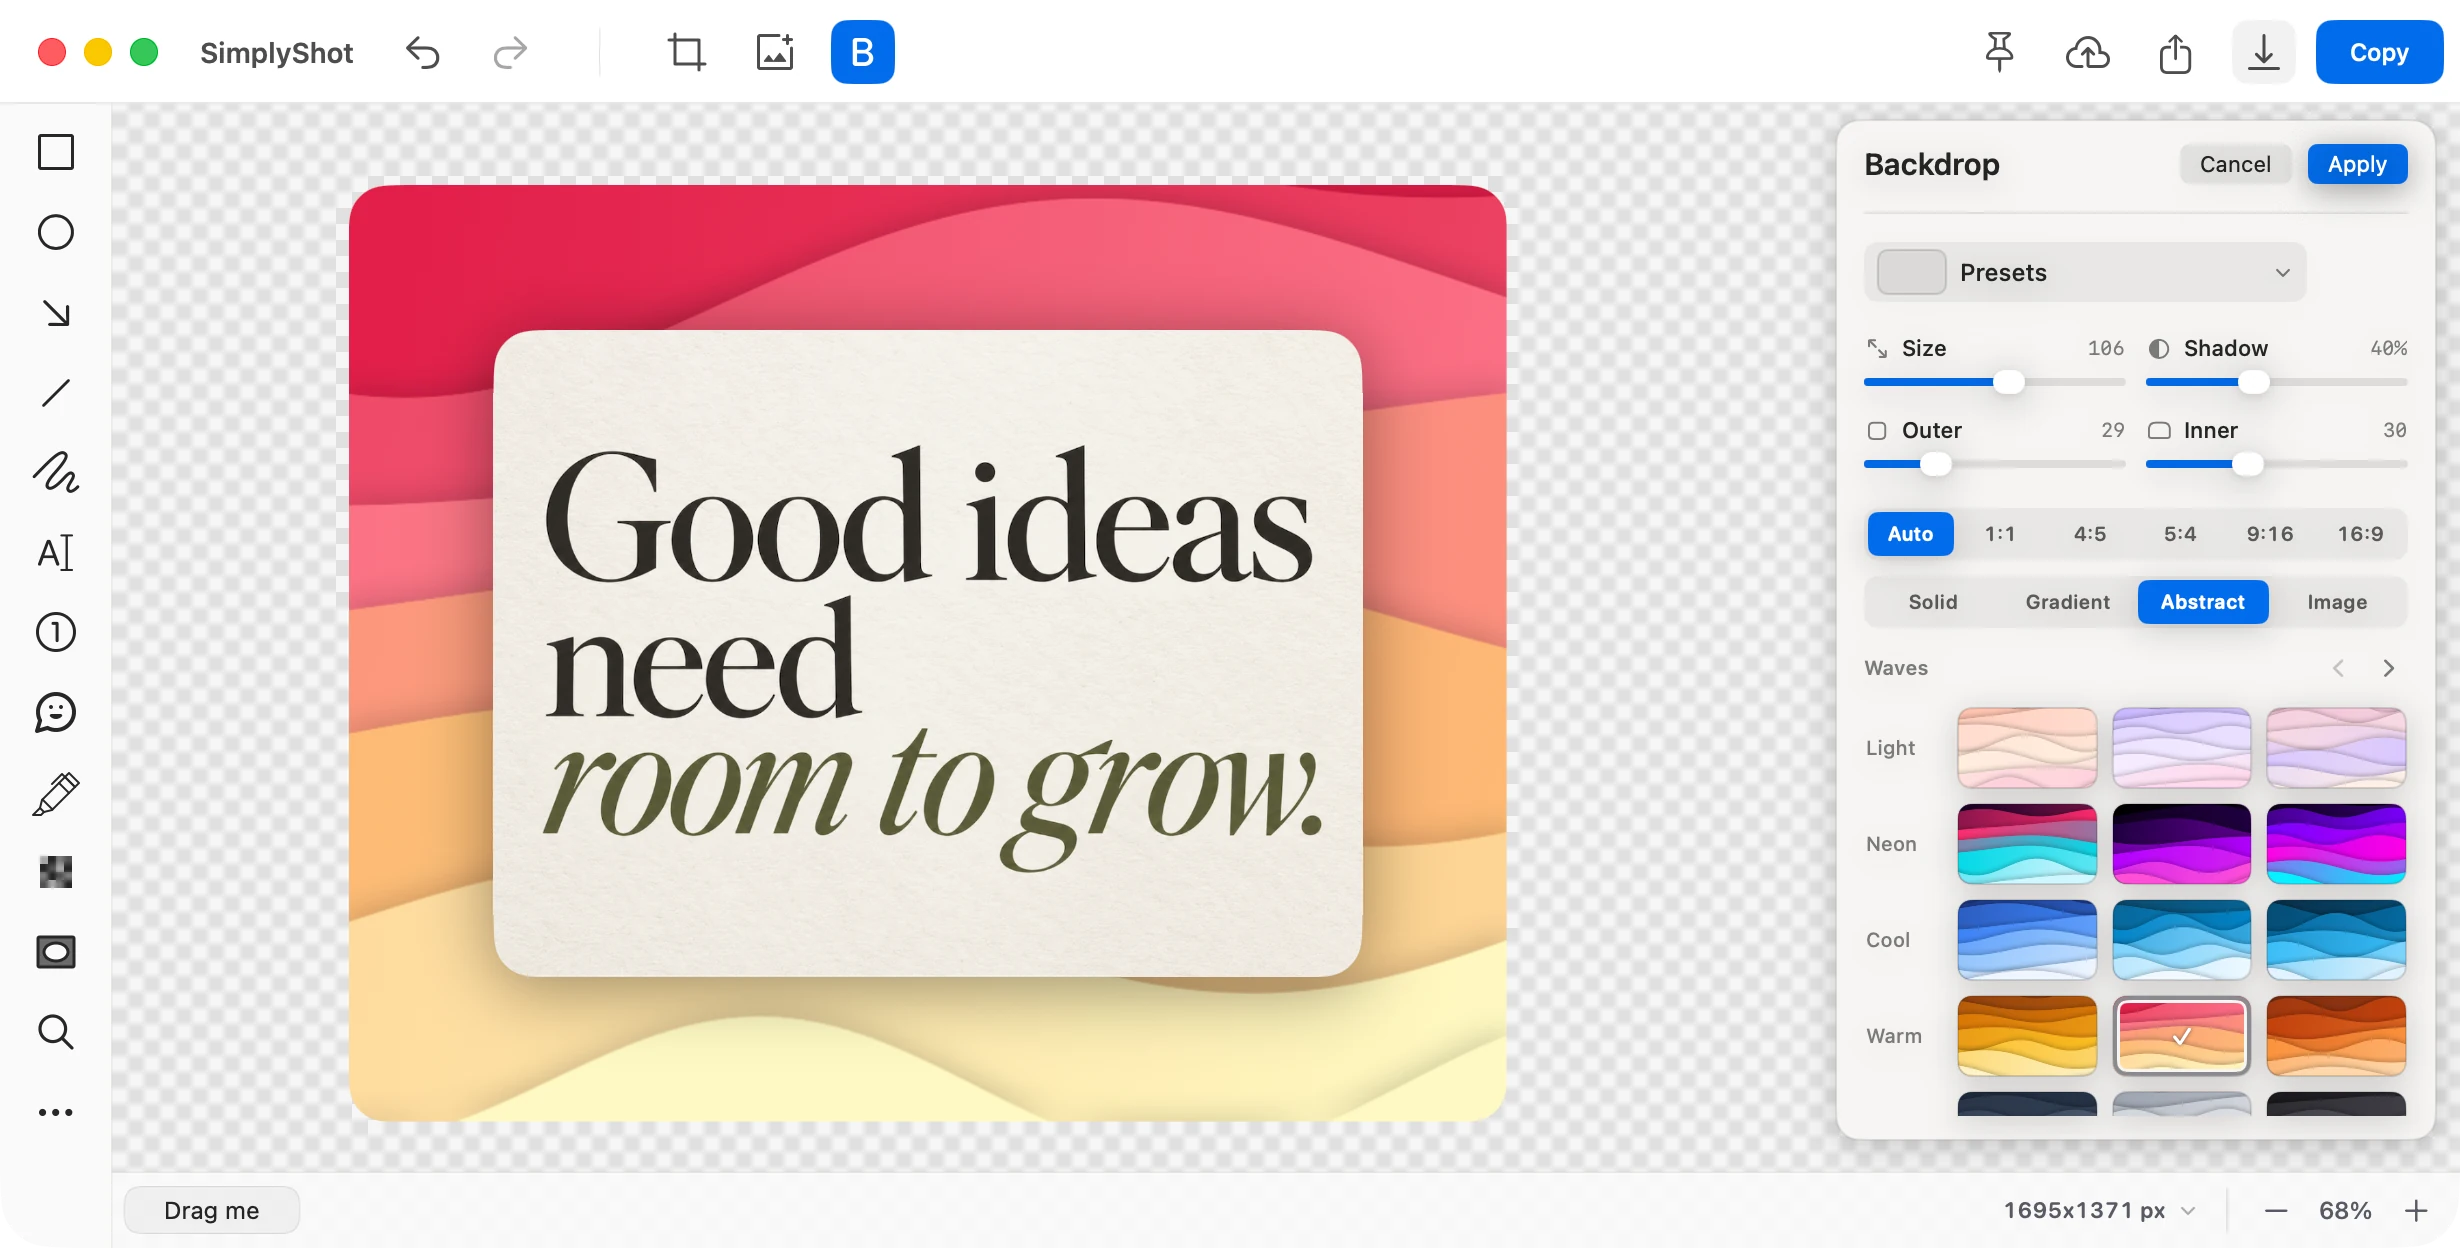
Task: Select the Arrow tool
Action: point(56,313)
